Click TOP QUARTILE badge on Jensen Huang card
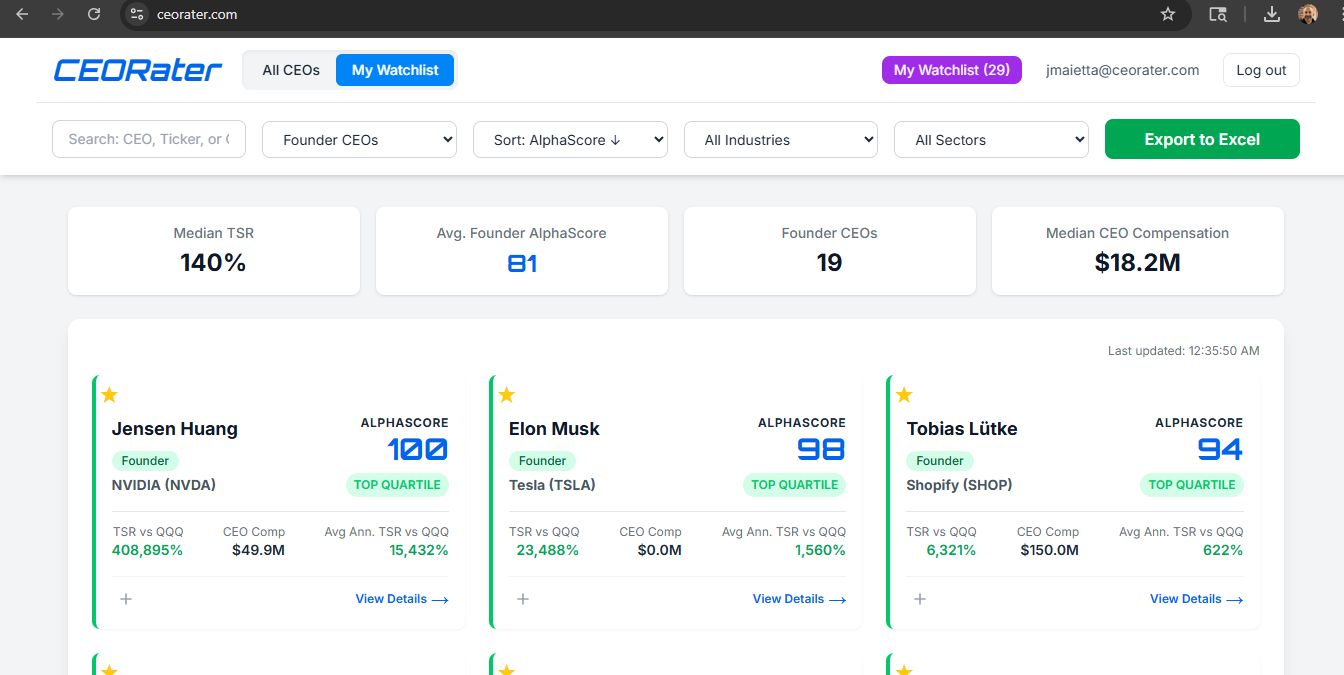Screen dimensions: 1344x675 point(398,485)
